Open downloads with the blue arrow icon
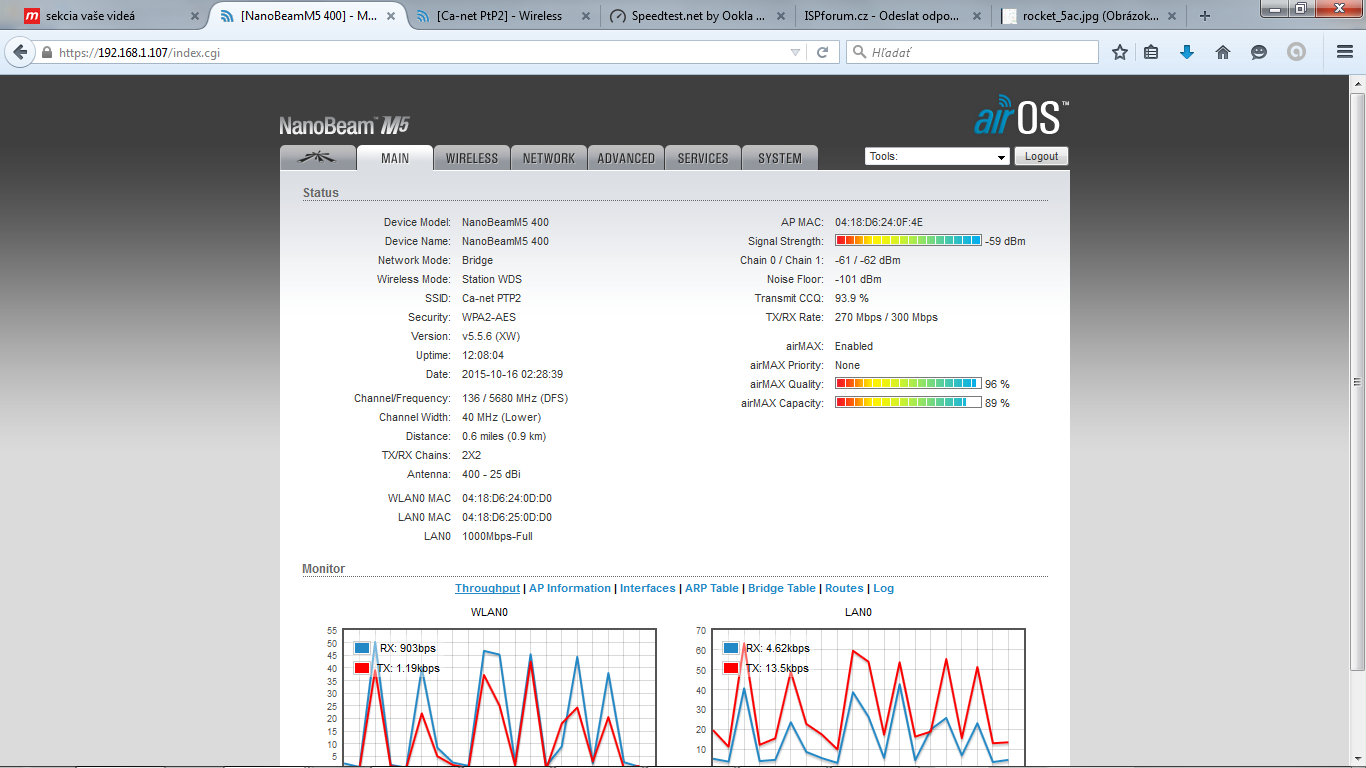This screenshot has width=1366, height=768. click(1187, 52)
